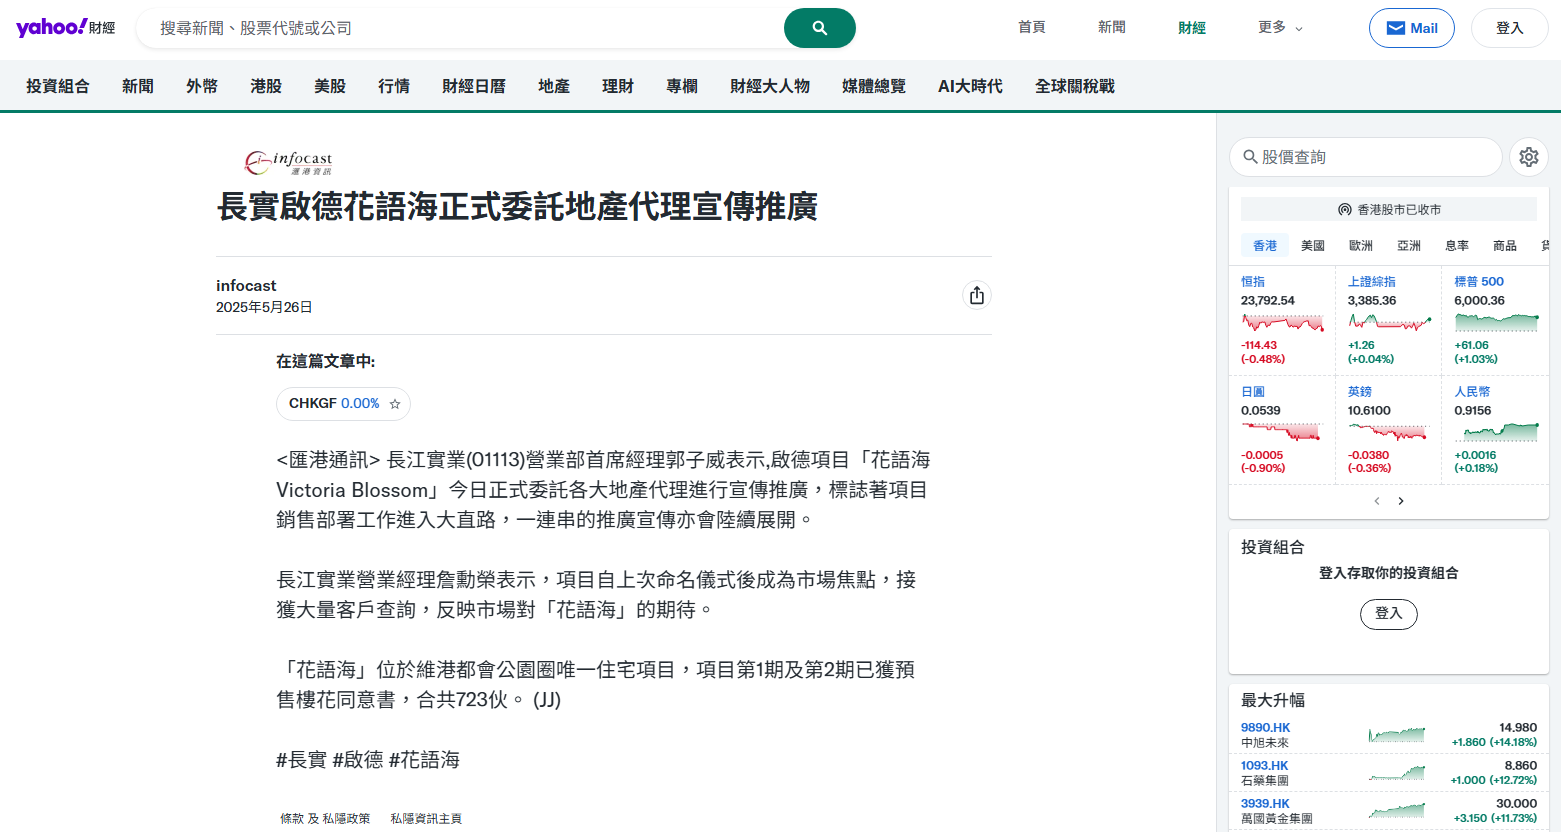The height and width of the screenshot is (832, 1561).
Task: Open the 英鎊 currency quote
Action: point(1360,392)
